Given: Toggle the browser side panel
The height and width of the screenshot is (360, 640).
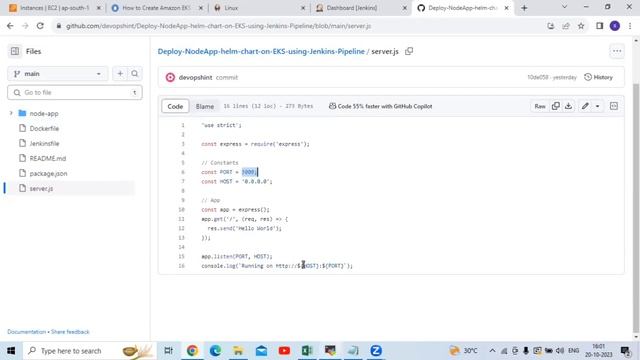Looking at the screenshot, I should click(600, 26).
